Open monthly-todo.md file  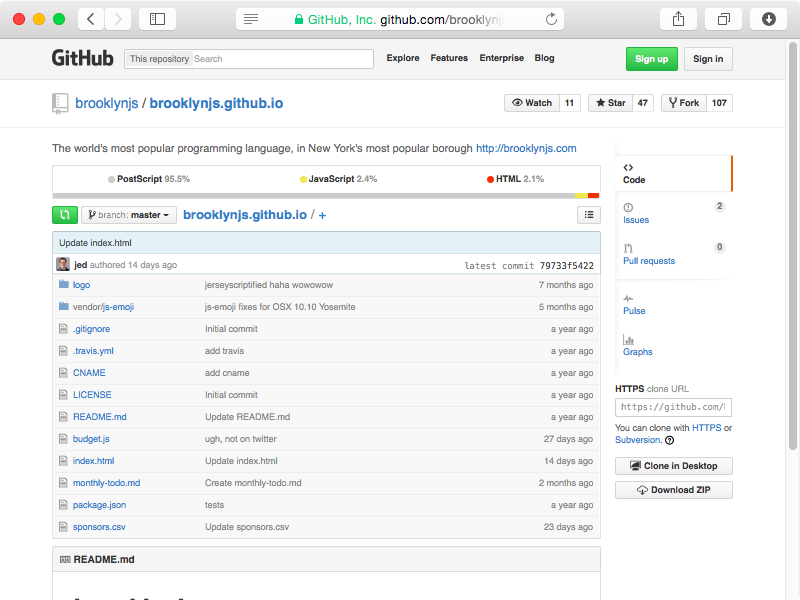coord(106,483)
